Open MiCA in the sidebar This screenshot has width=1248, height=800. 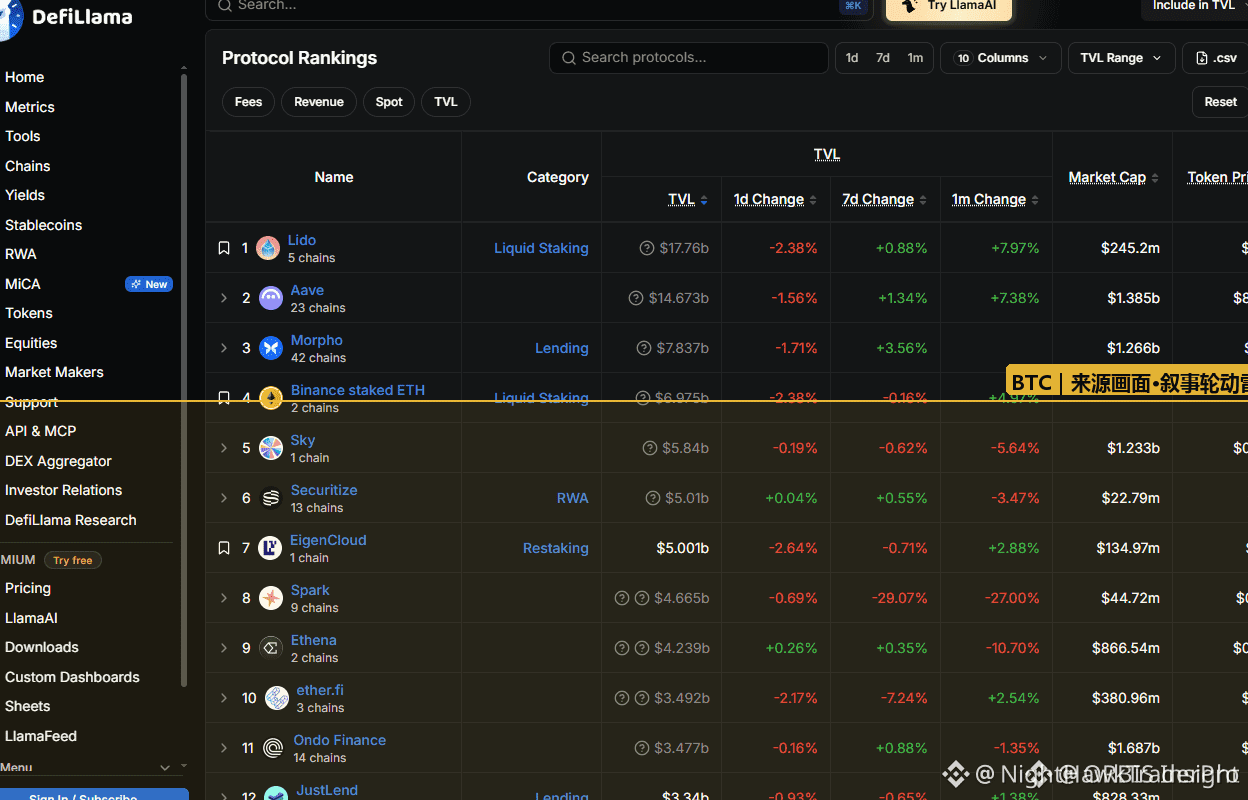[23, 284]
